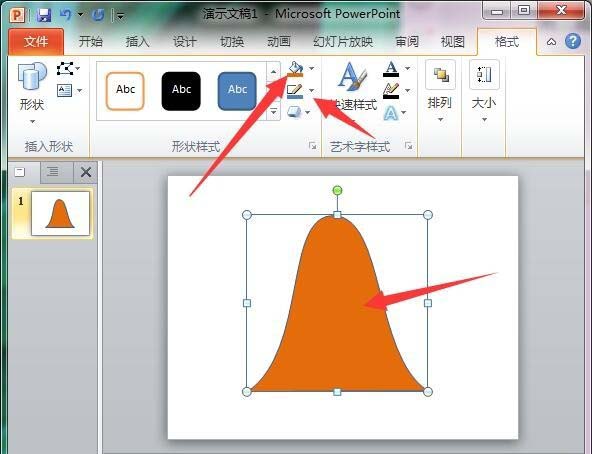
Task: Switch to the 审阅 (Review) tab
Action: 407,41
